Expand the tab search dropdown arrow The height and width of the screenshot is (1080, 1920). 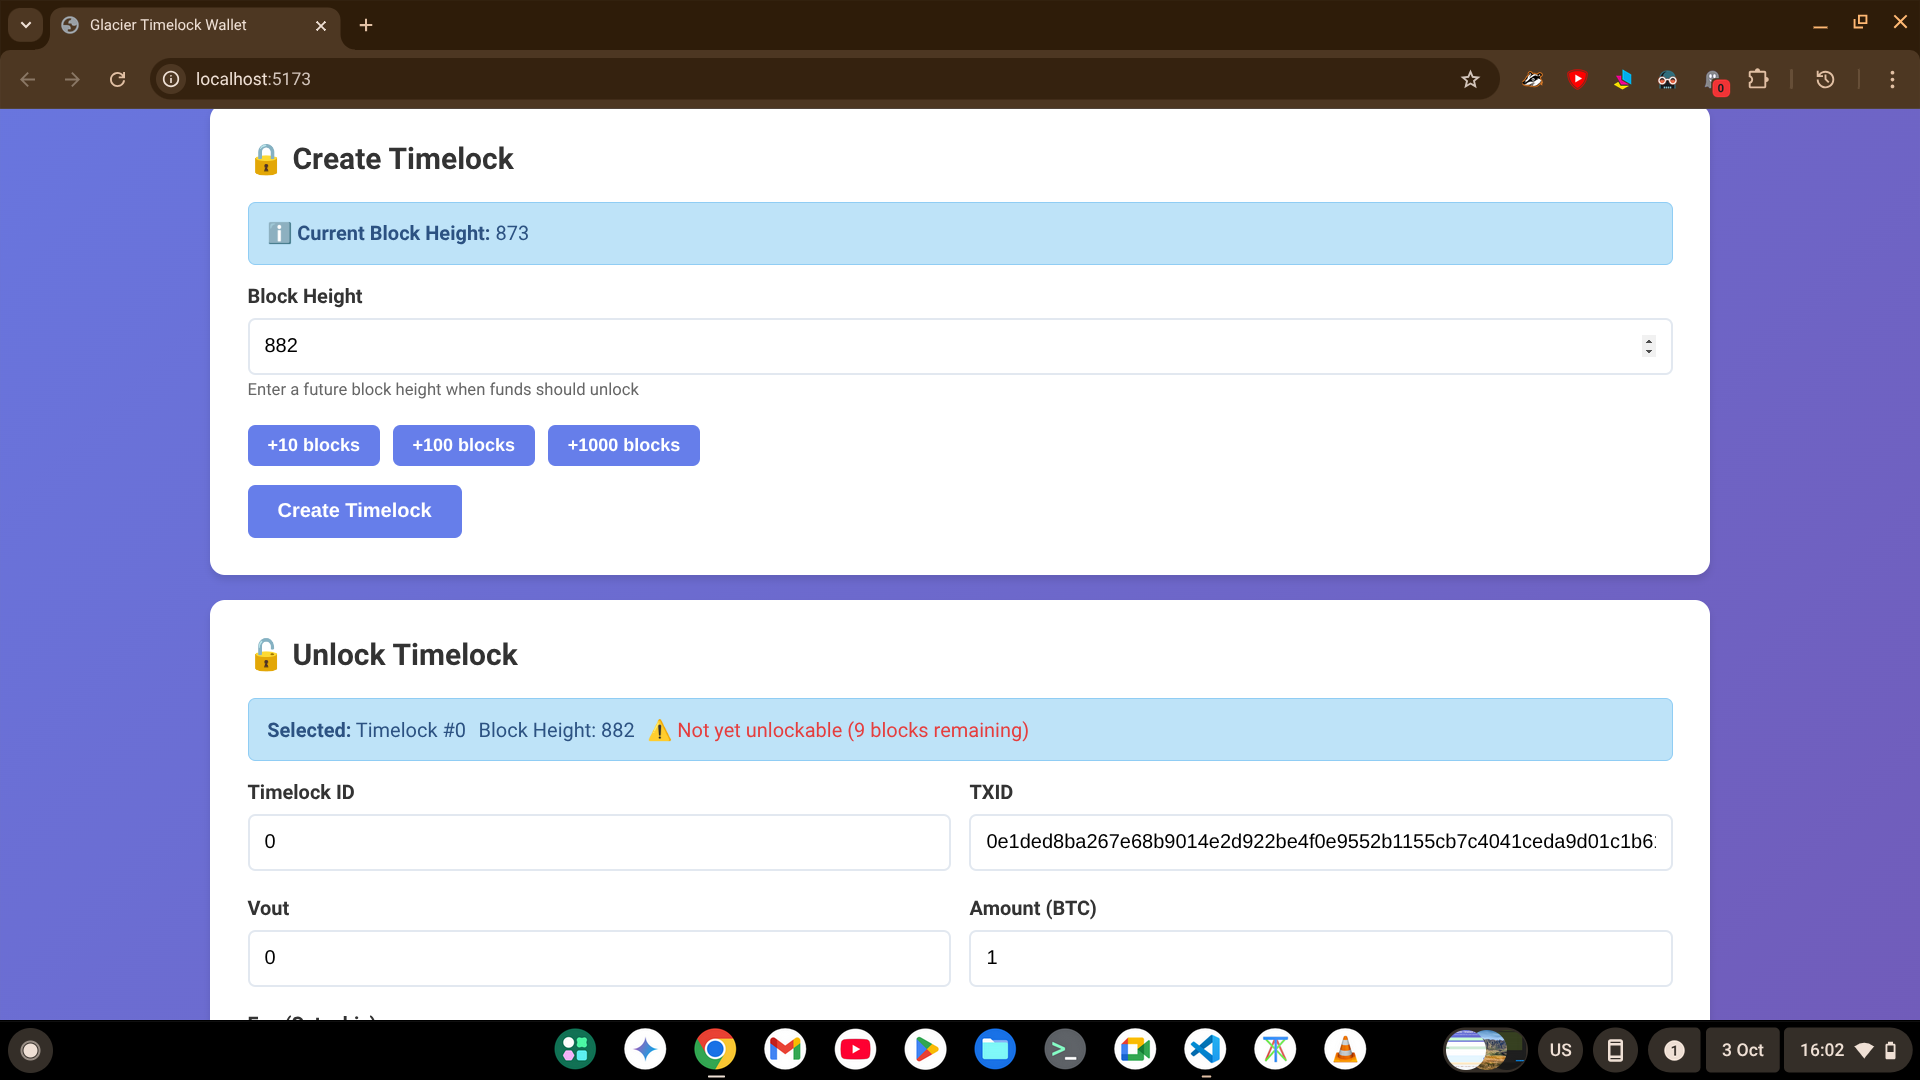pos(25,25)
